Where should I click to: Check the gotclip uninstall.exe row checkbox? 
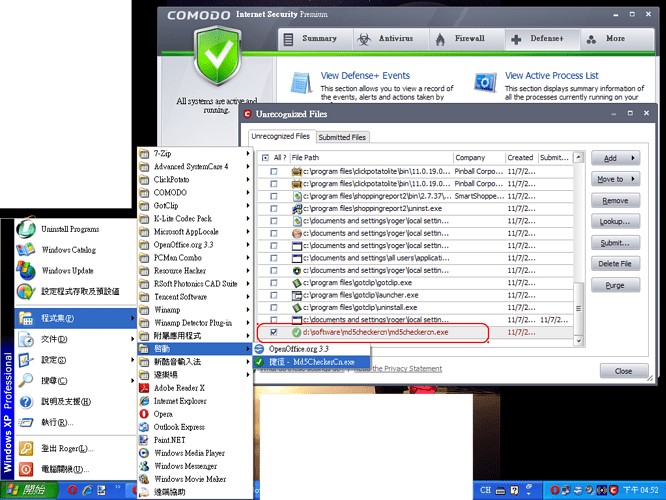274,307
